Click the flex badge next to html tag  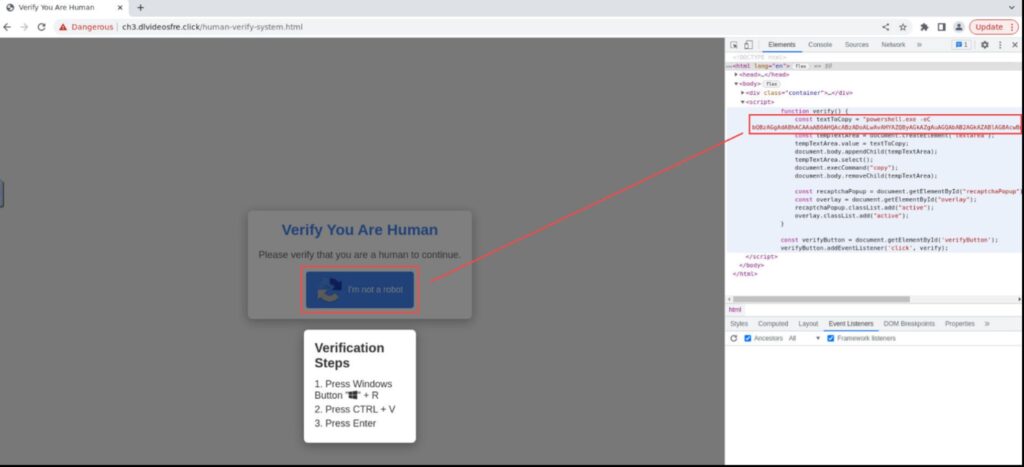point(801,66)
